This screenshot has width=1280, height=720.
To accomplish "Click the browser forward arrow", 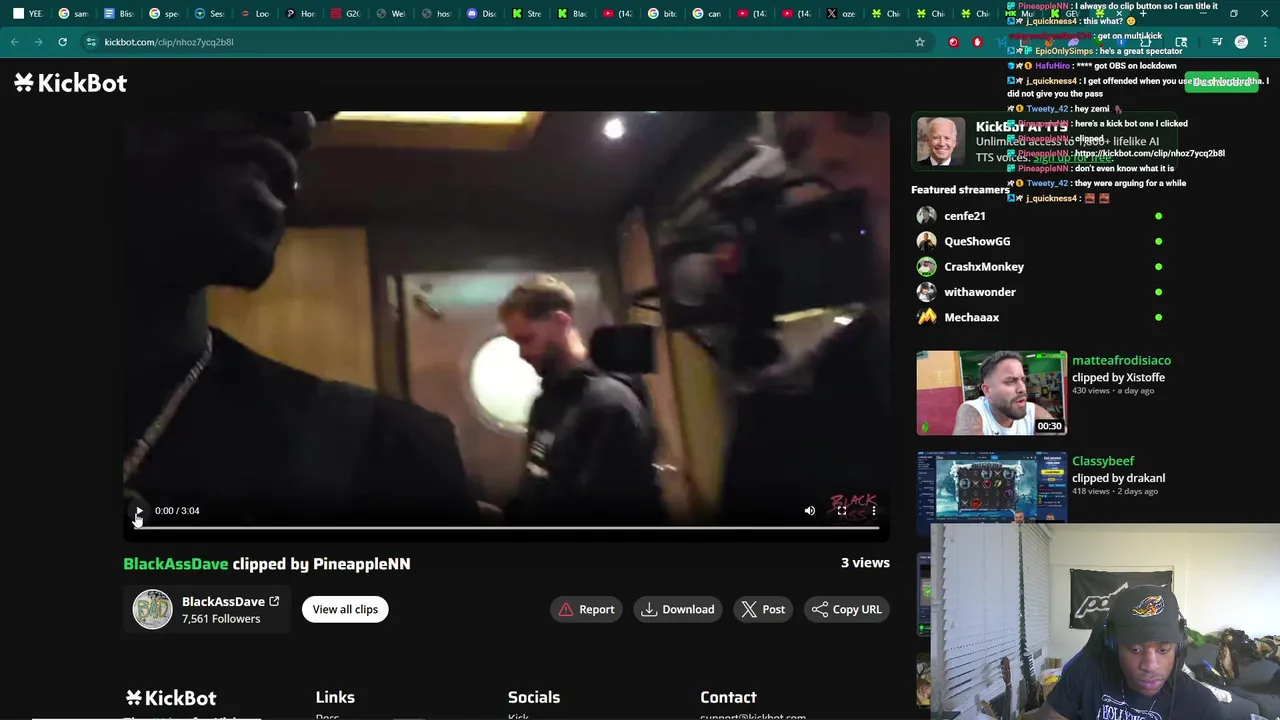I will pos(38,42).
